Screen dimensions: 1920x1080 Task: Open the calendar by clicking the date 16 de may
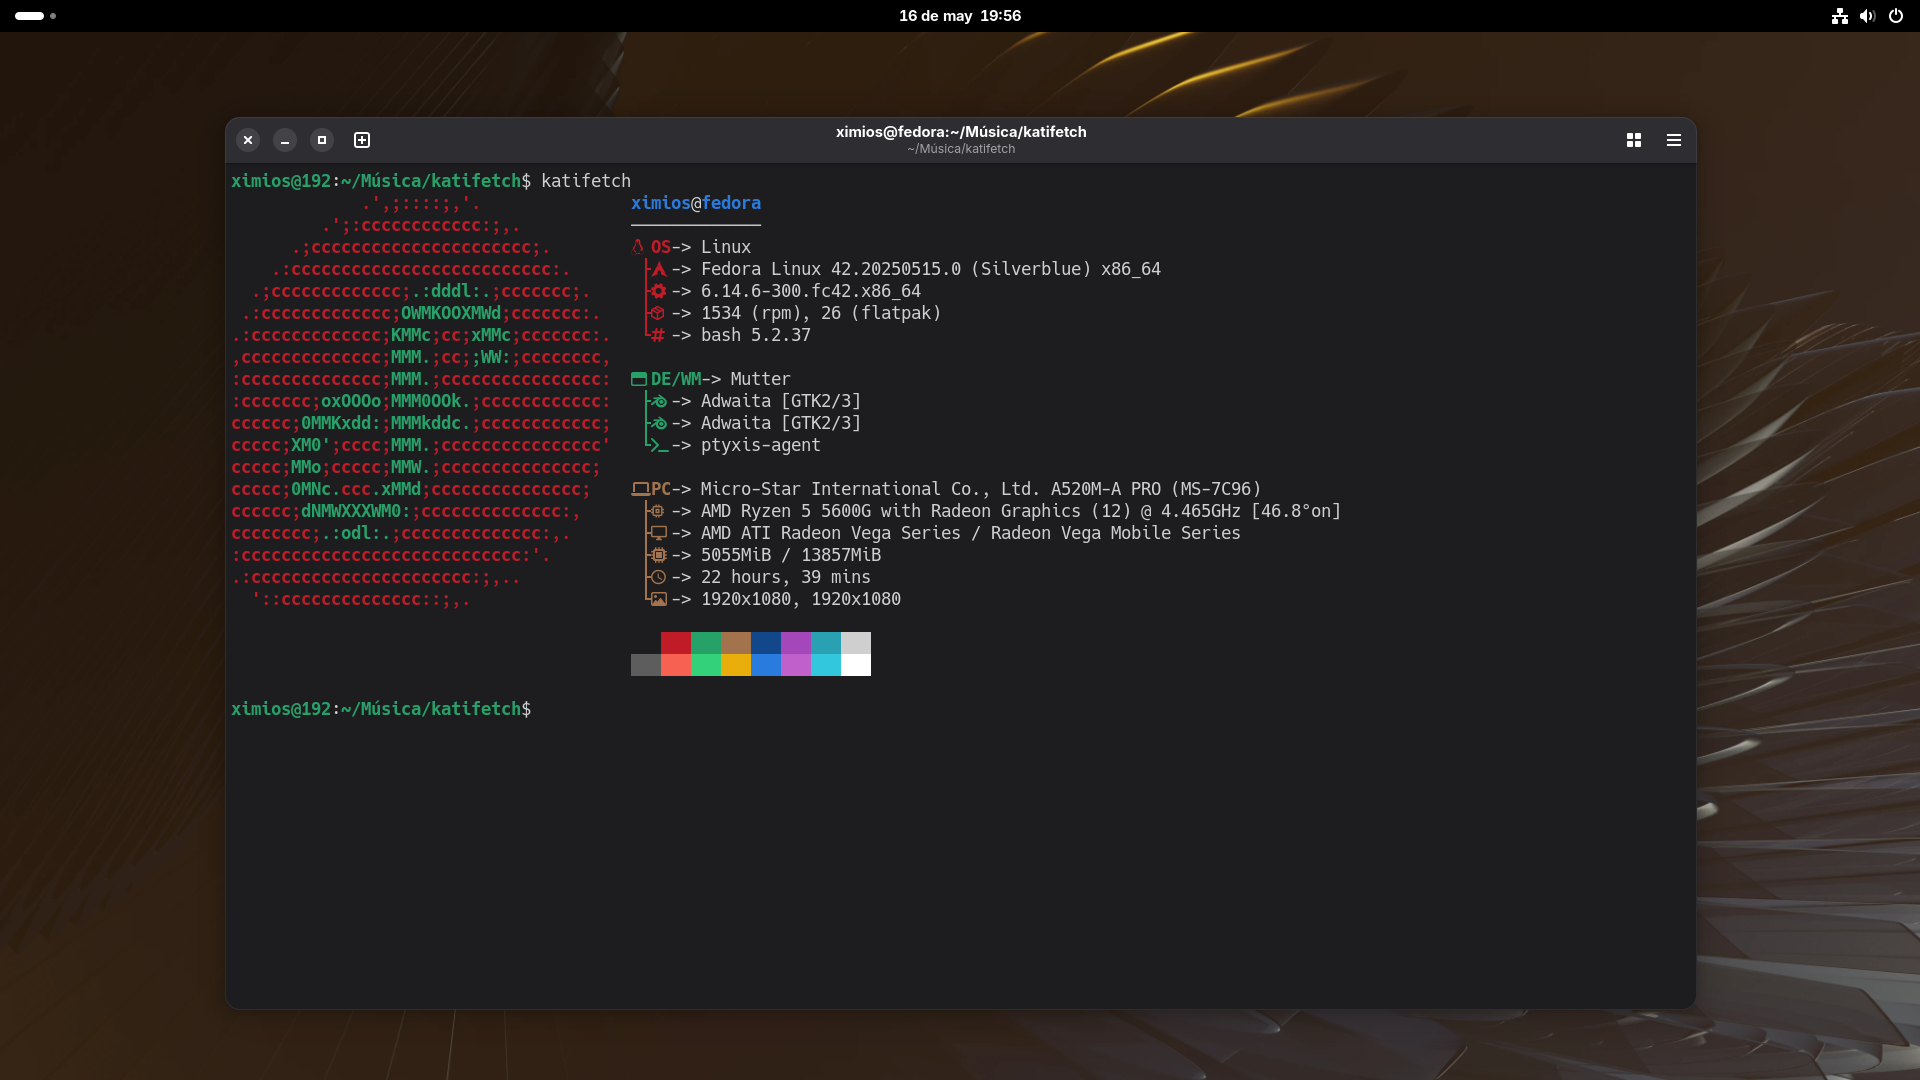coord(933,16)
